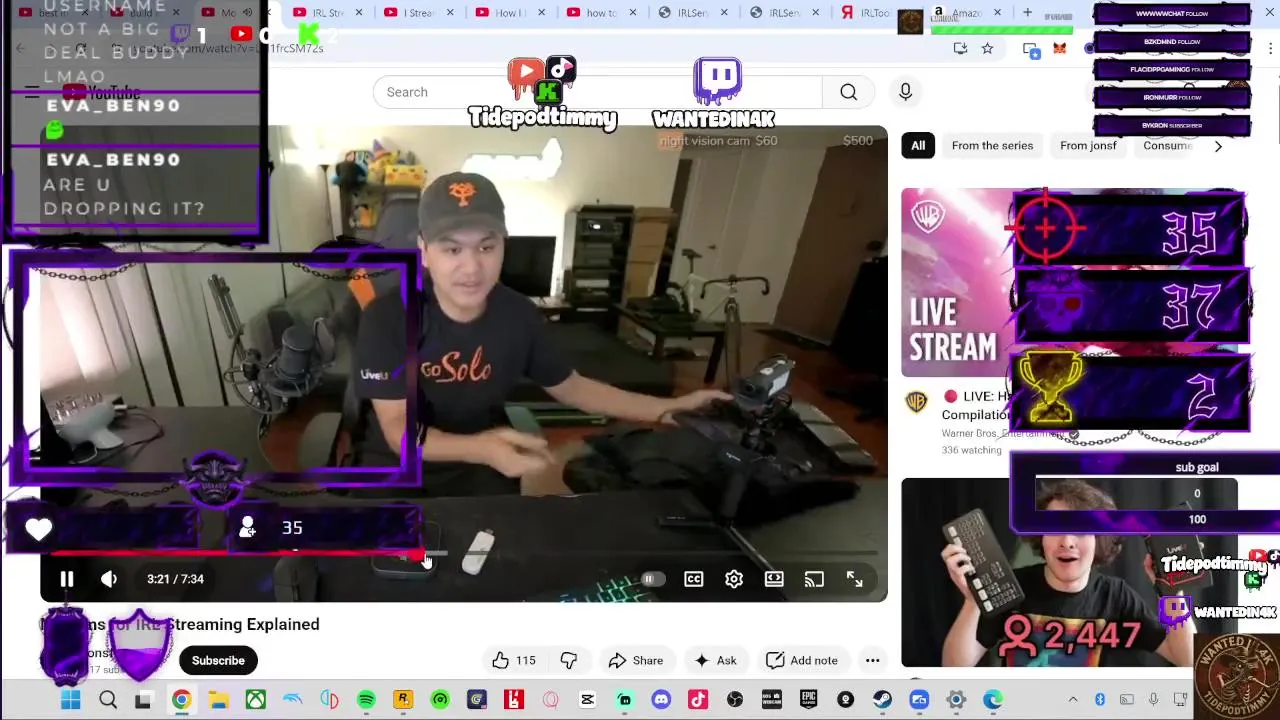Screen dimensions: 1280x720
Task: Open Windows taskbar search
Action: [107, 700]
